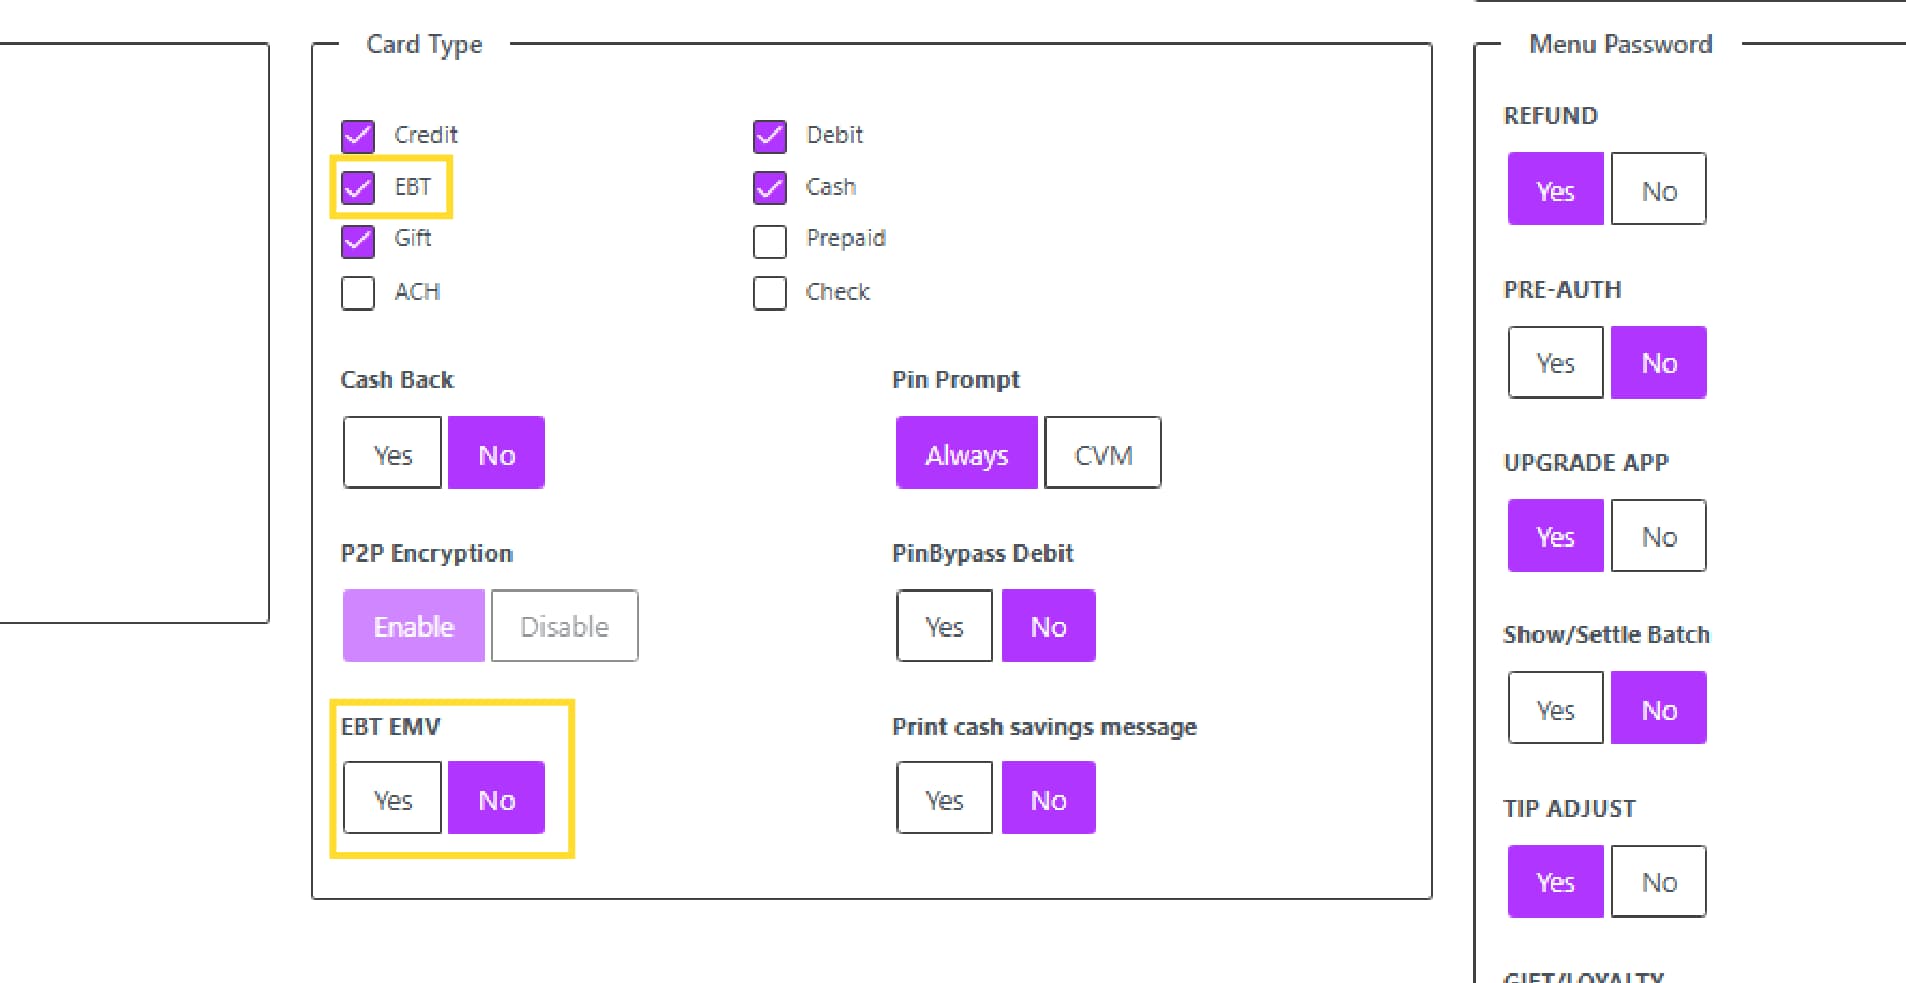Enable the Prepaid card type checkbox

click(x=770, y=240)
